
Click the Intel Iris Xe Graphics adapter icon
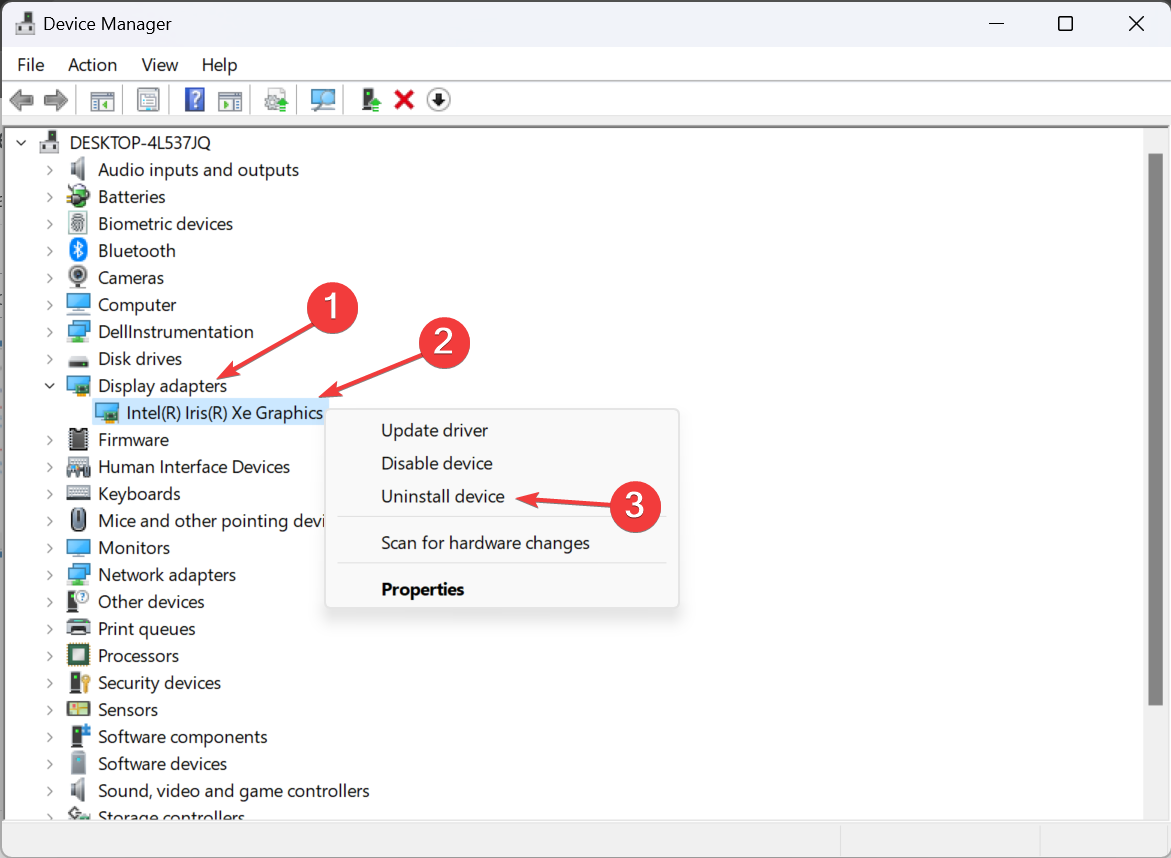[107, 412]
